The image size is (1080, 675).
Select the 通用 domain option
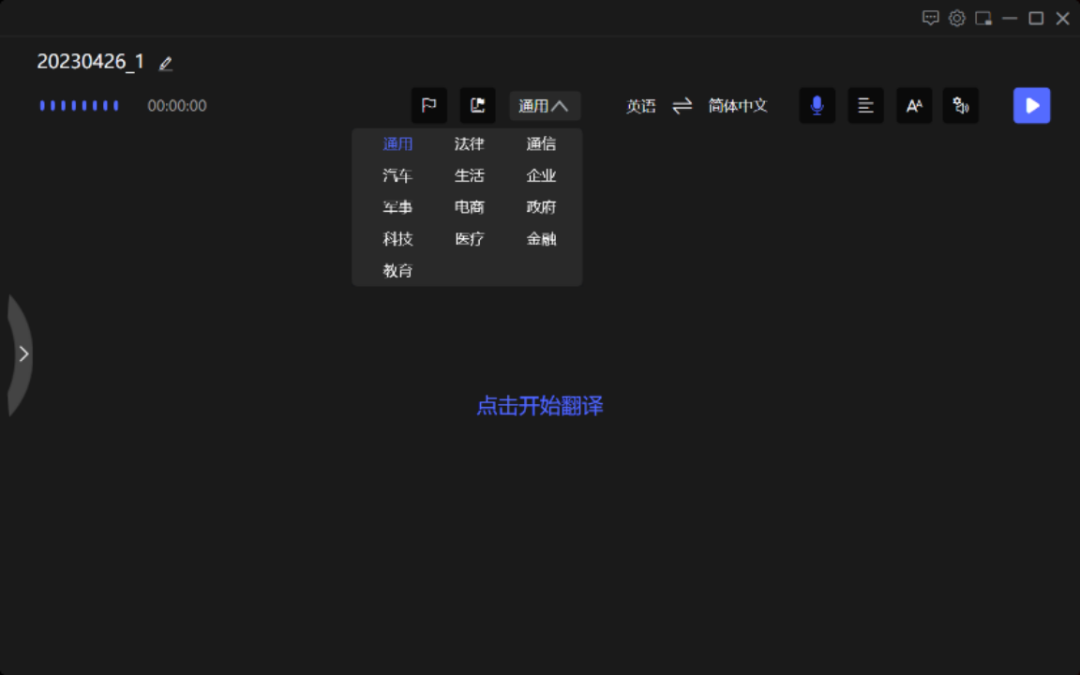point(397,143)
